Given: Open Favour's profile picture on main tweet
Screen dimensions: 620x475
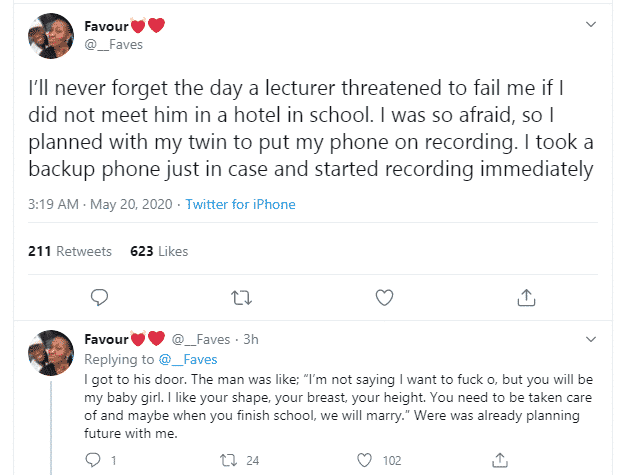Looking at the screenshot, I should pos(48,36).
